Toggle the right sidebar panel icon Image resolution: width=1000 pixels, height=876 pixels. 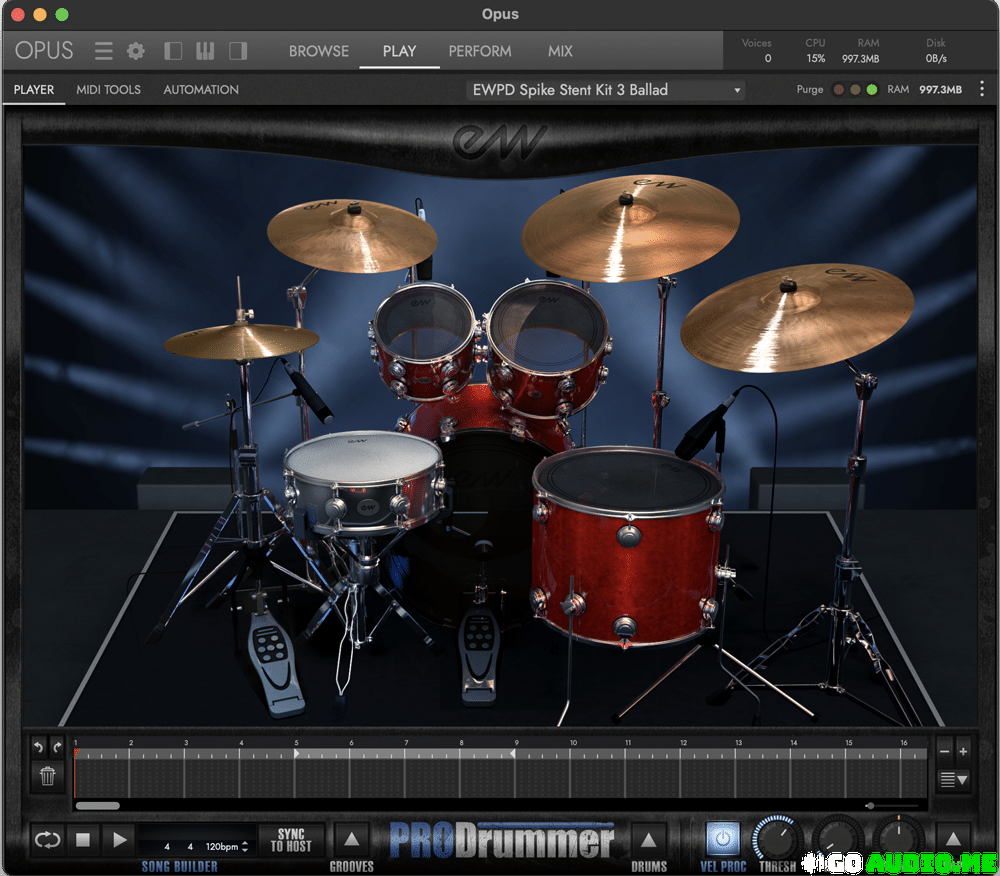tap(238, 51)
